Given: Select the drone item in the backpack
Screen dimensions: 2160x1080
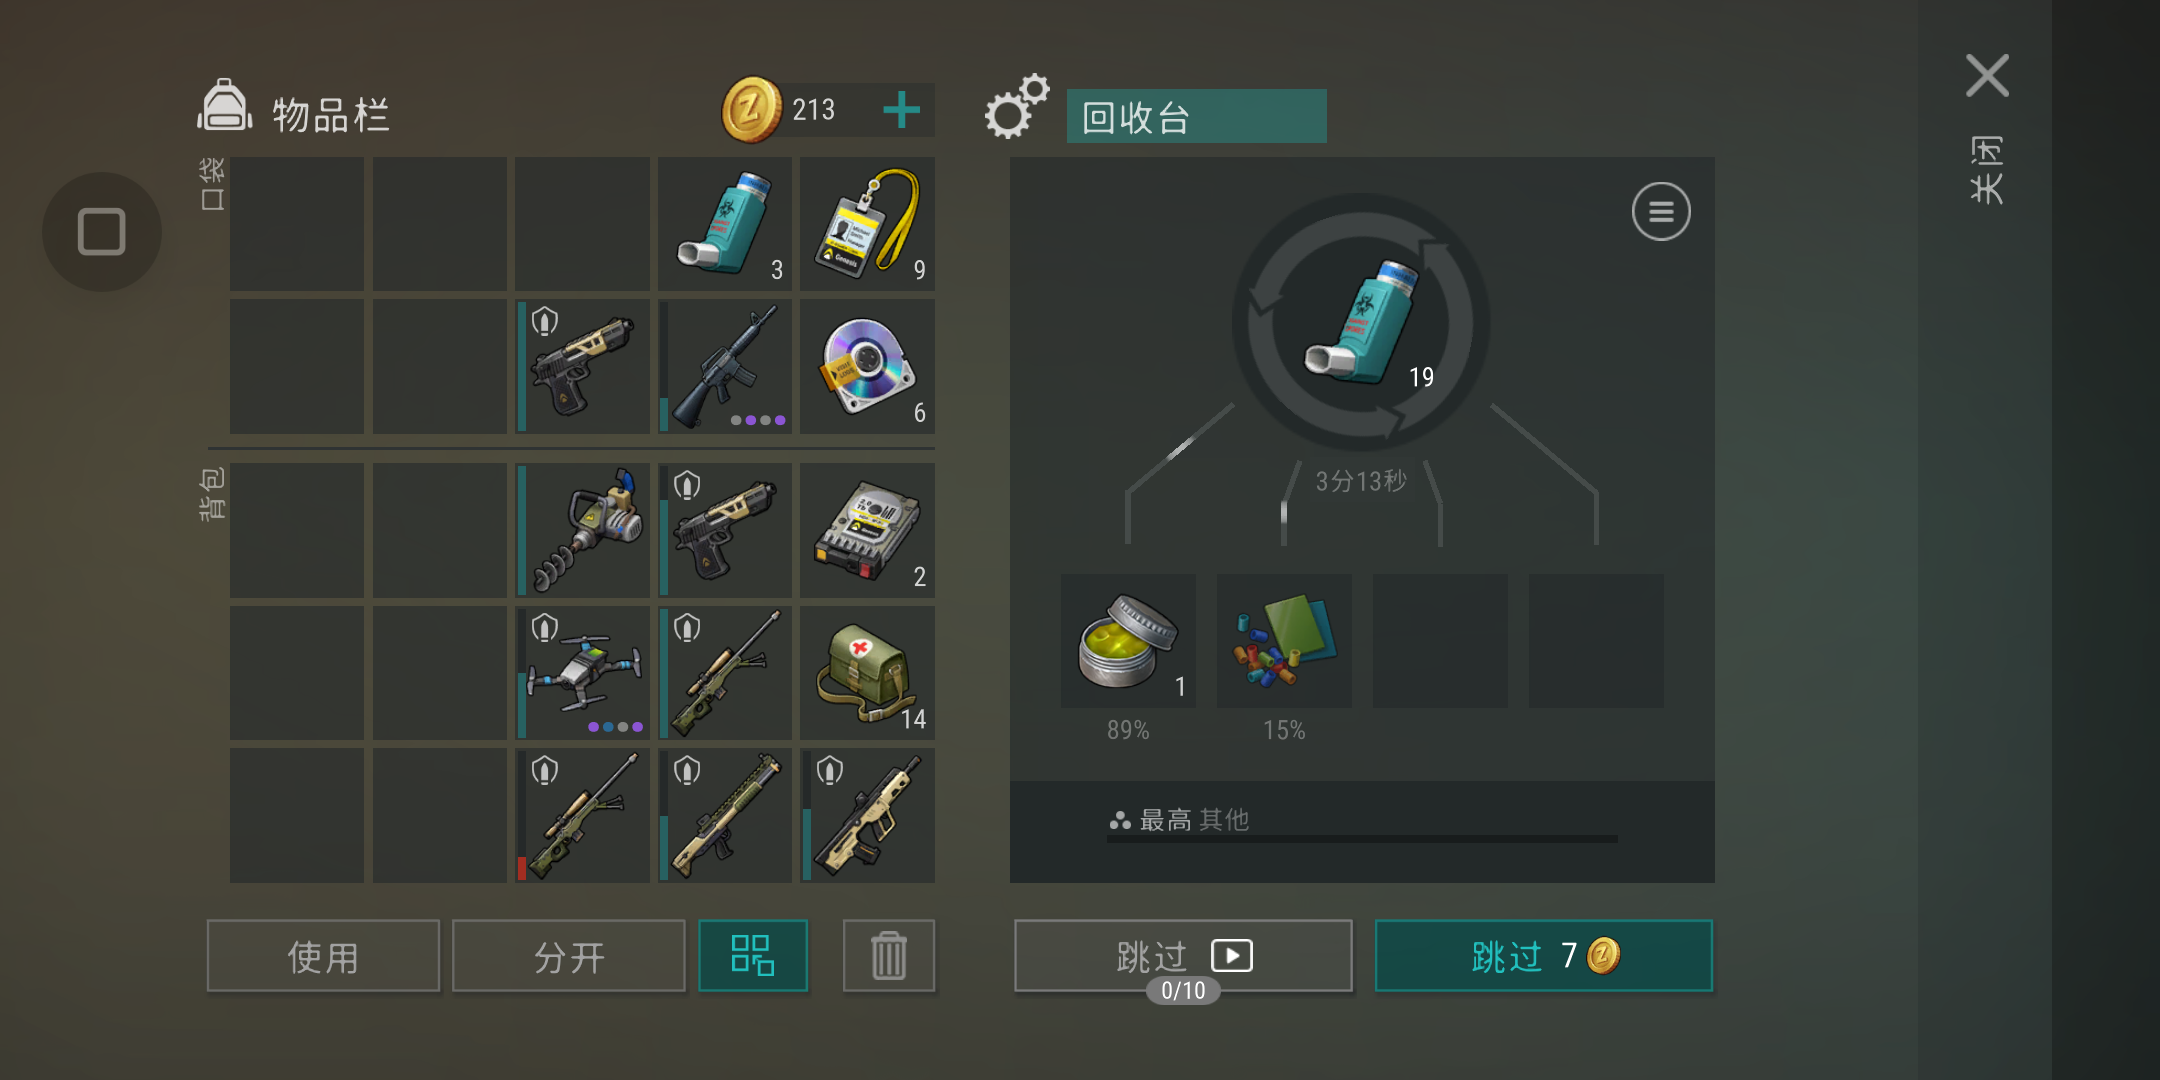Looking at the screenshot, I should tap(583, 673).
